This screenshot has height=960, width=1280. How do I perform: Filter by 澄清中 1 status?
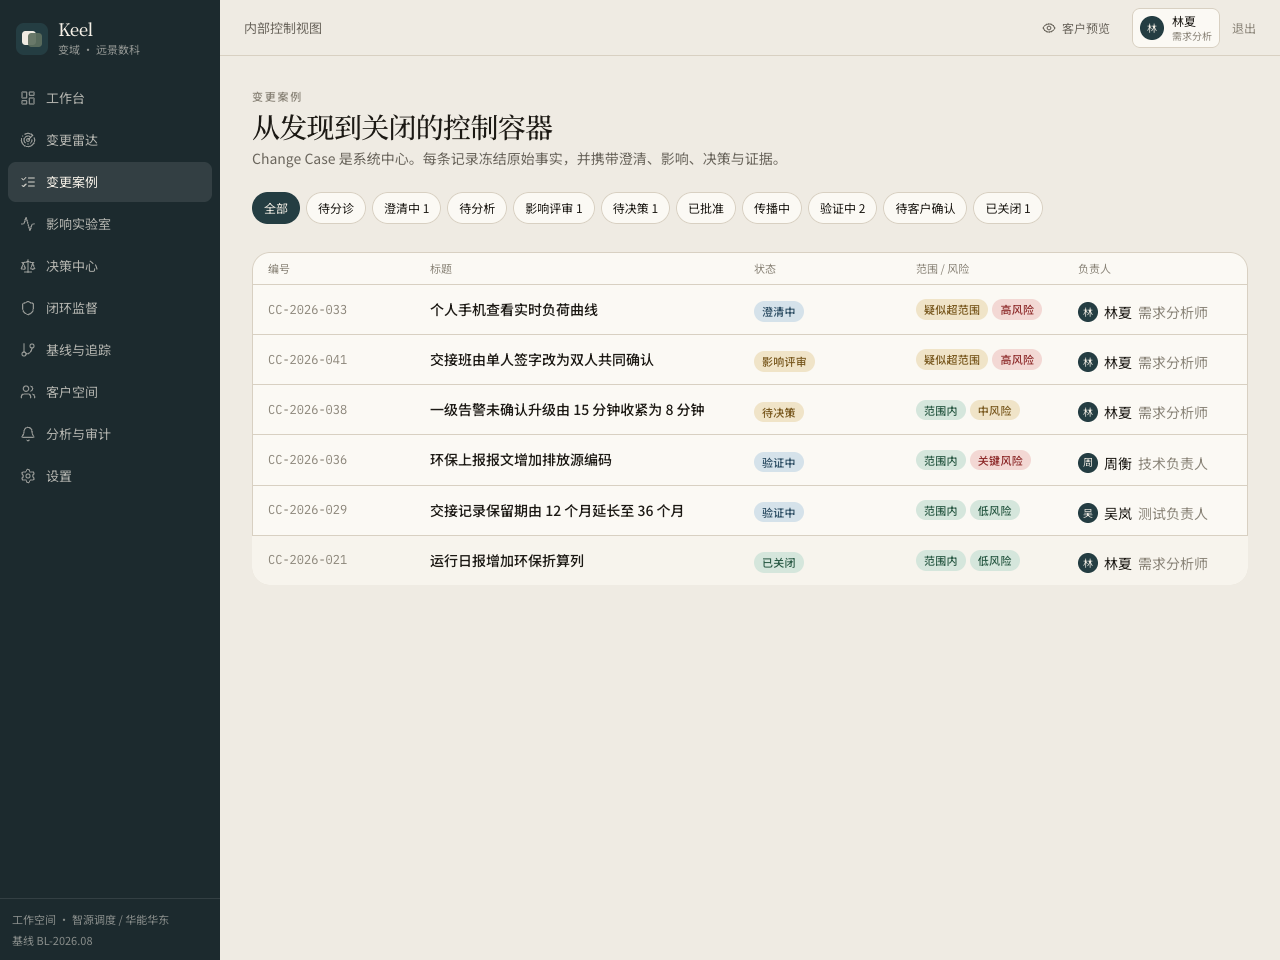coord(407,208)
